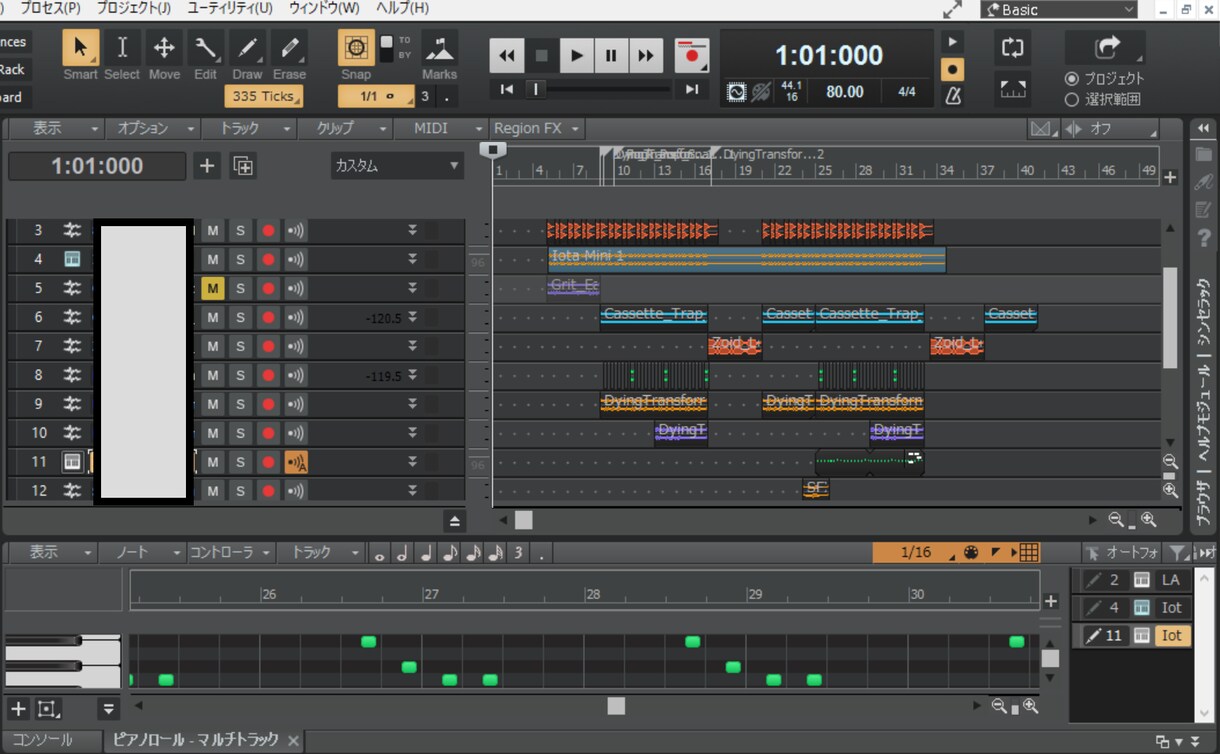Expand the Region FX menu
1220x754 pixels.
coord(537,129)
